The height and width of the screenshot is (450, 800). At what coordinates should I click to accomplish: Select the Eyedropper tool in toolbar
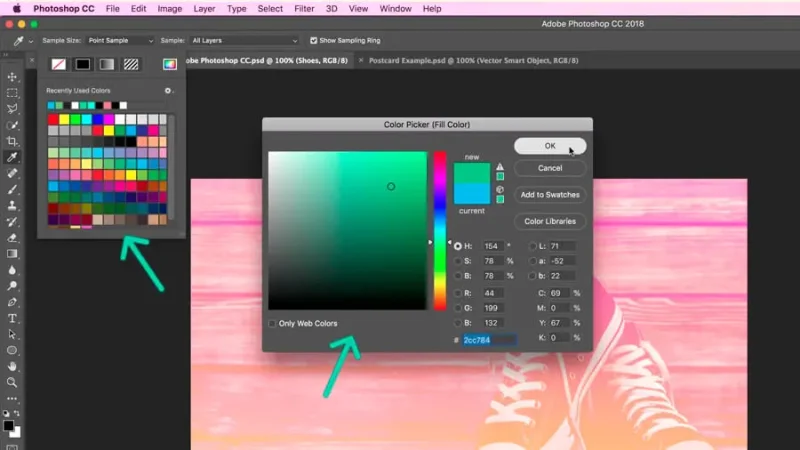pyautogui.click(x=12, y=157)
